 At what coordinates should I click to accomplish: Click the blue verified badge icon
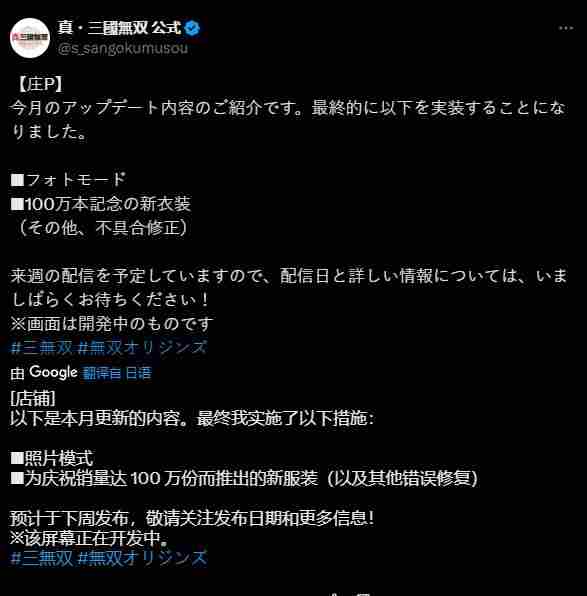point(192,28)
